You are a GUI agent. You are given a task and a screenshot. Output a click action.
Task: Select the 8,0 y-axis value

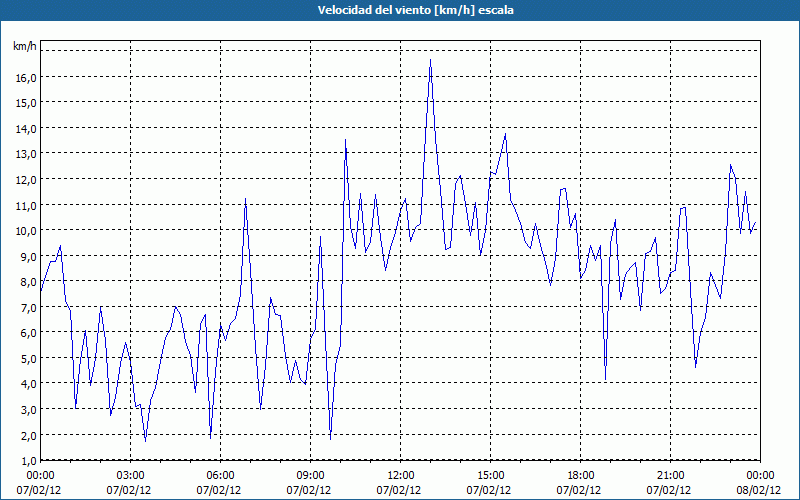tap(28, 282)
